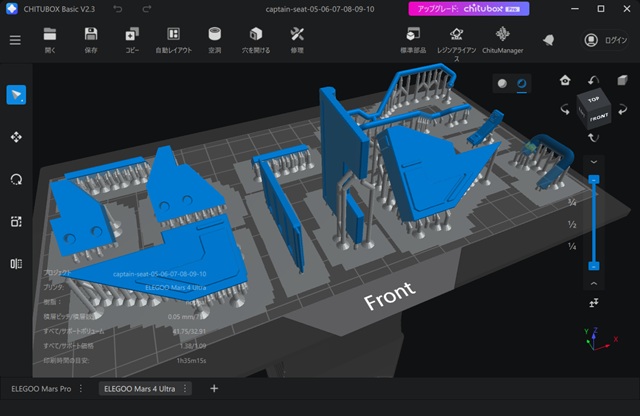Image resolution: width=640 pixels, height=416 pixels.
Task: Rotate view left using curved arrow
Action: (565, 109)
